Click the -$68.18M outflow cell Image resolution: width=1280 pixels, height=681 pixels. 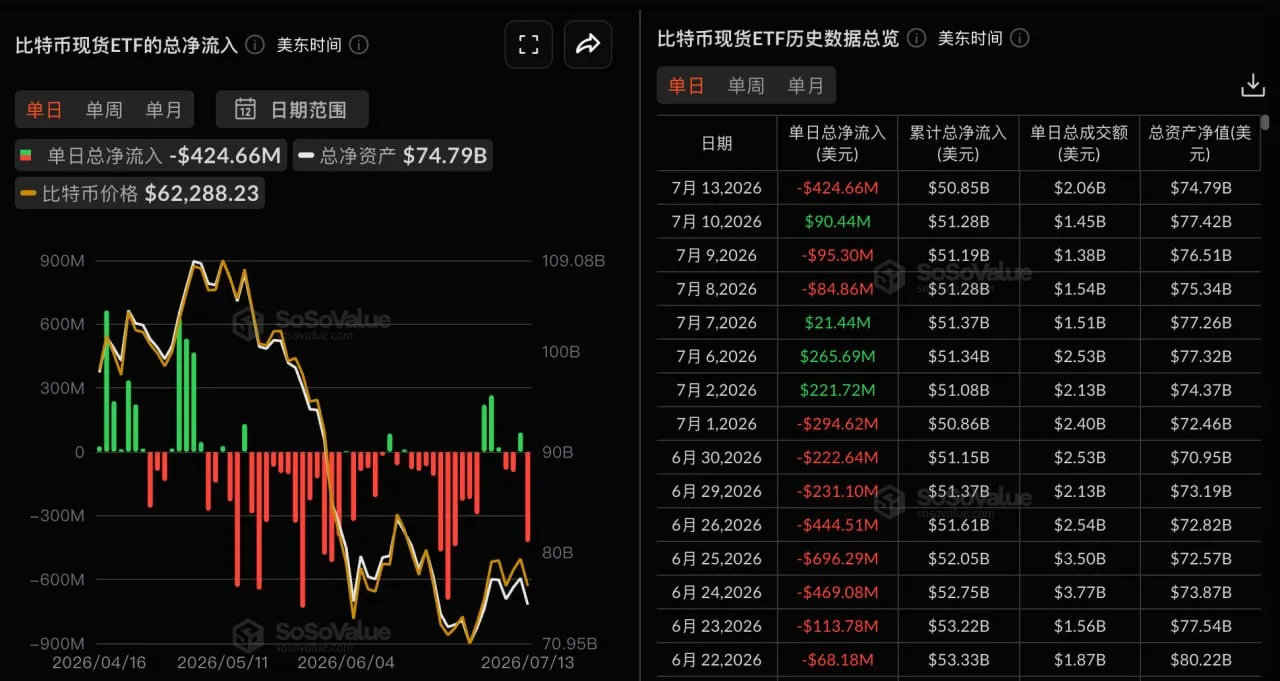tap(837, 660)
